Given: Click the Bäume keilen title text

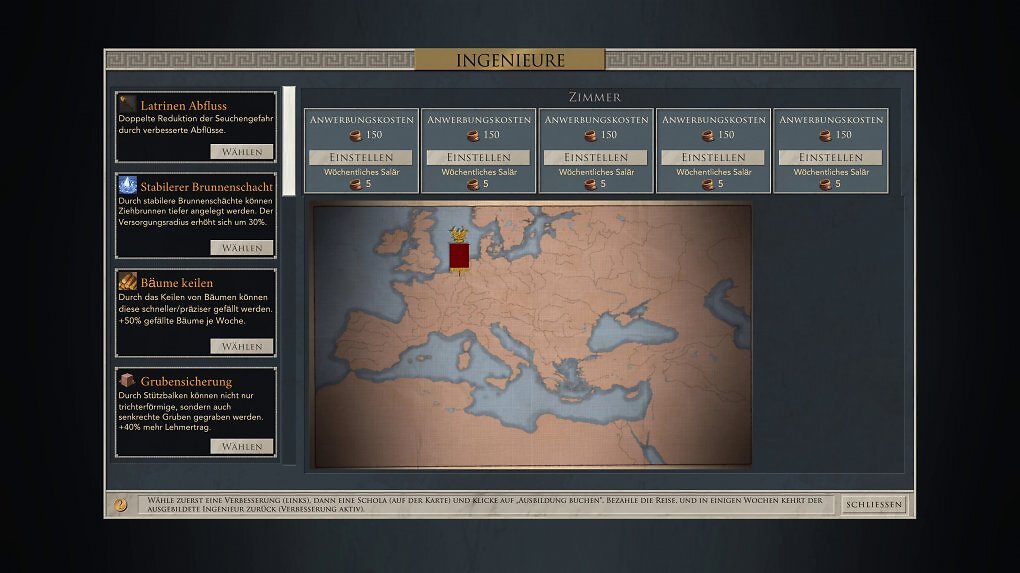Looking at the screenshot, I should [x=177, y=283].
